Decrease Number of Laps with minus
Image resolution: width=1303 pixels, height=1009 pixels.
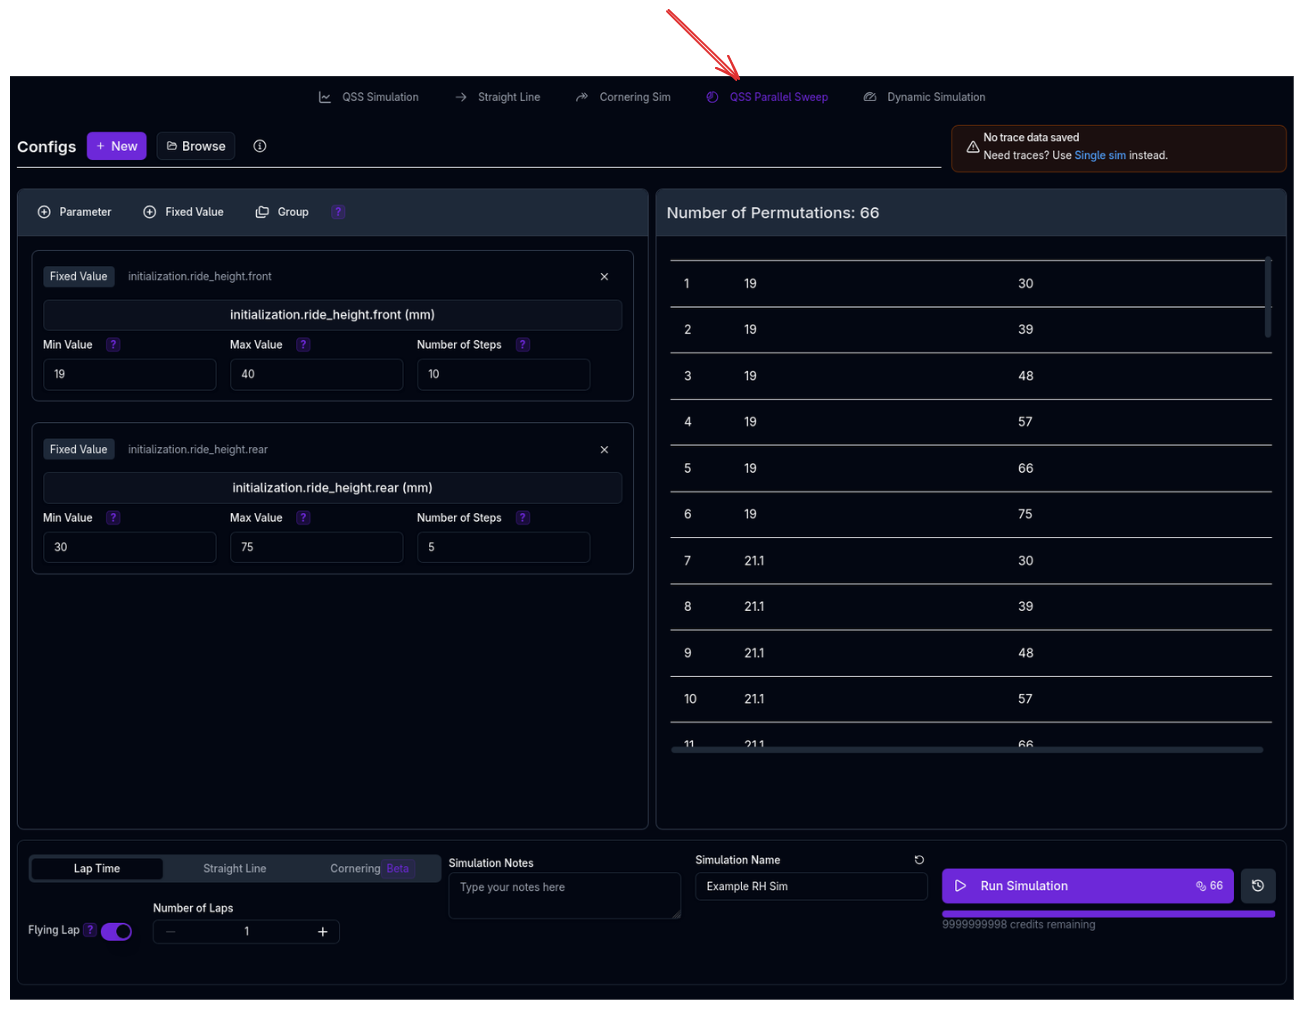171,932
